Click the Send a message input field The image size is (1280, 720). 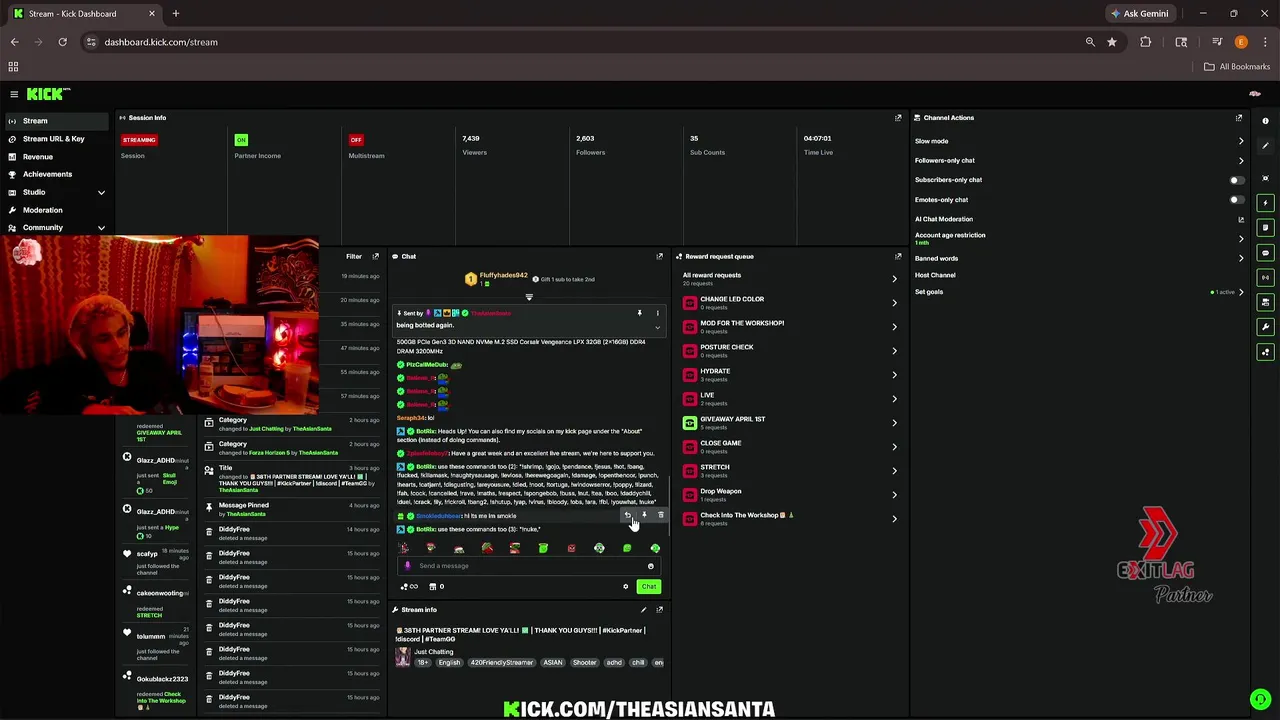pos(530,566)
